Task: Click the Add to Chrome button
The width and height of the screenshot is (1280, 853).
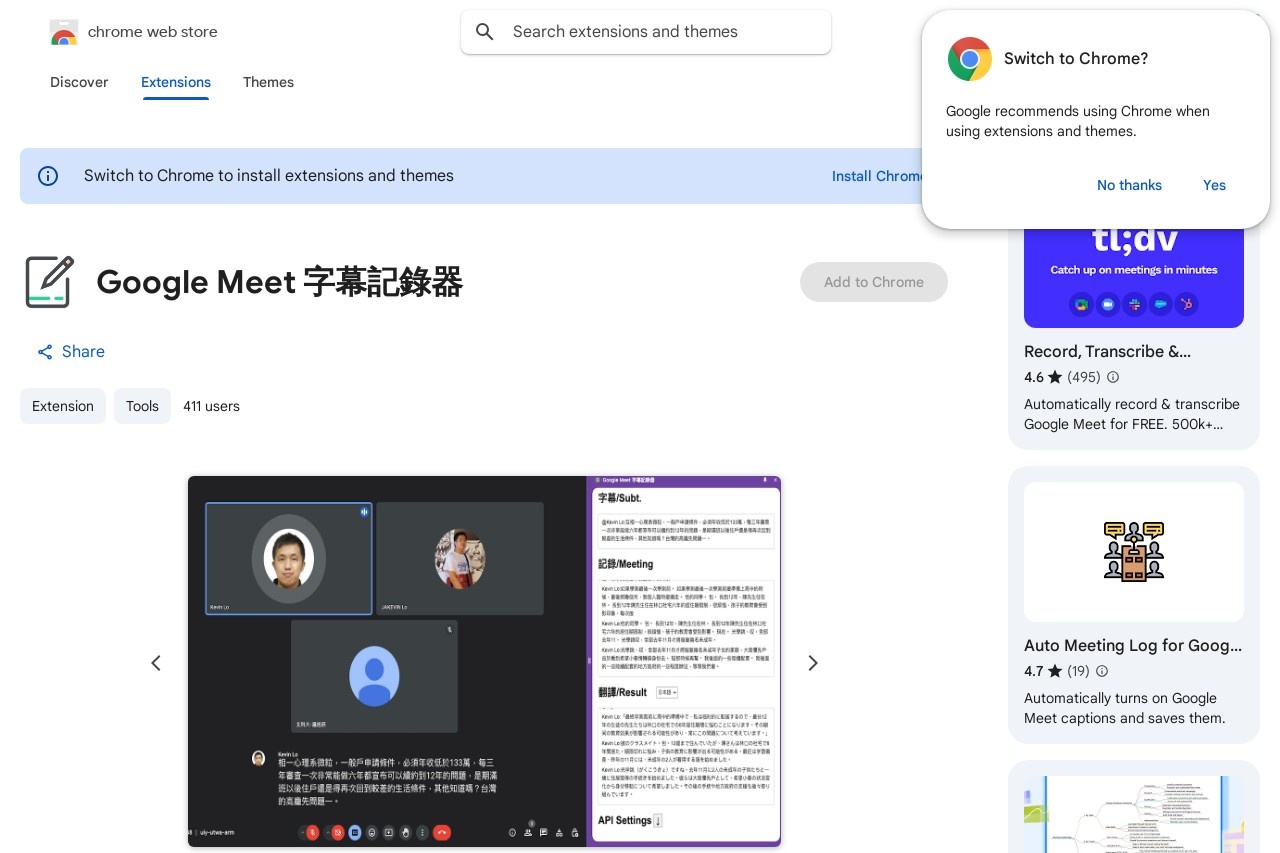Action: click(x=874, y=282)
